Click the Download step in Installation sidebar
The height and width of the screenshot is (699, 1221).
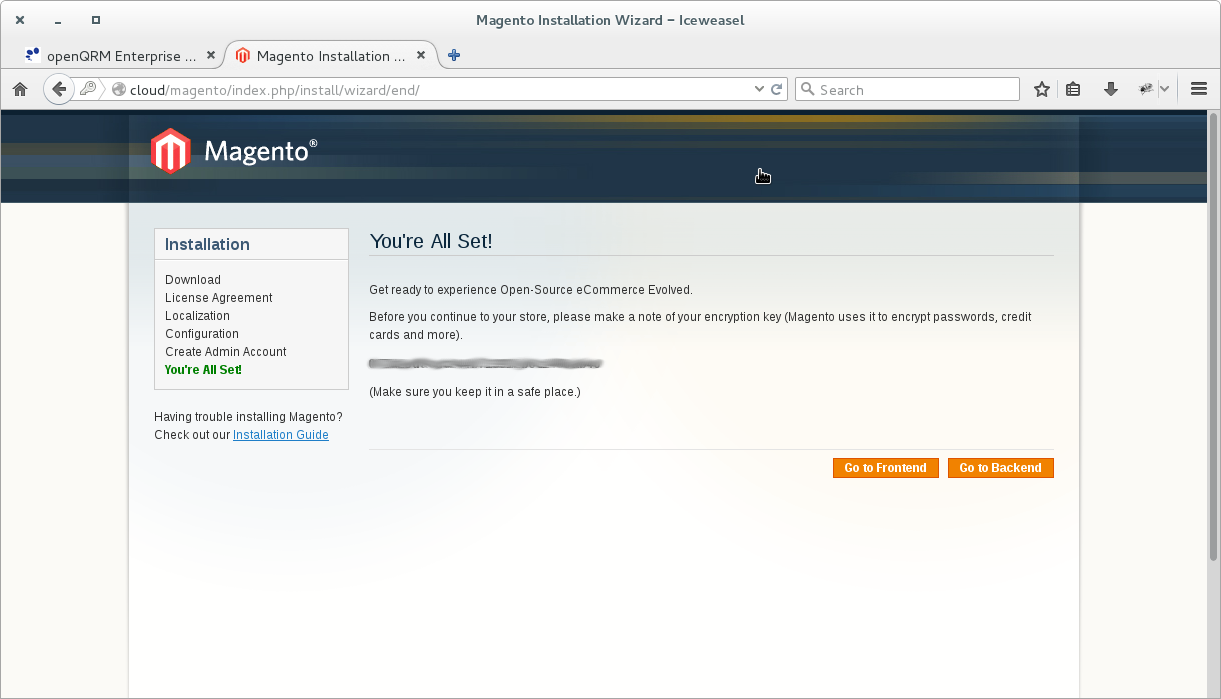(x=193, y=280)
